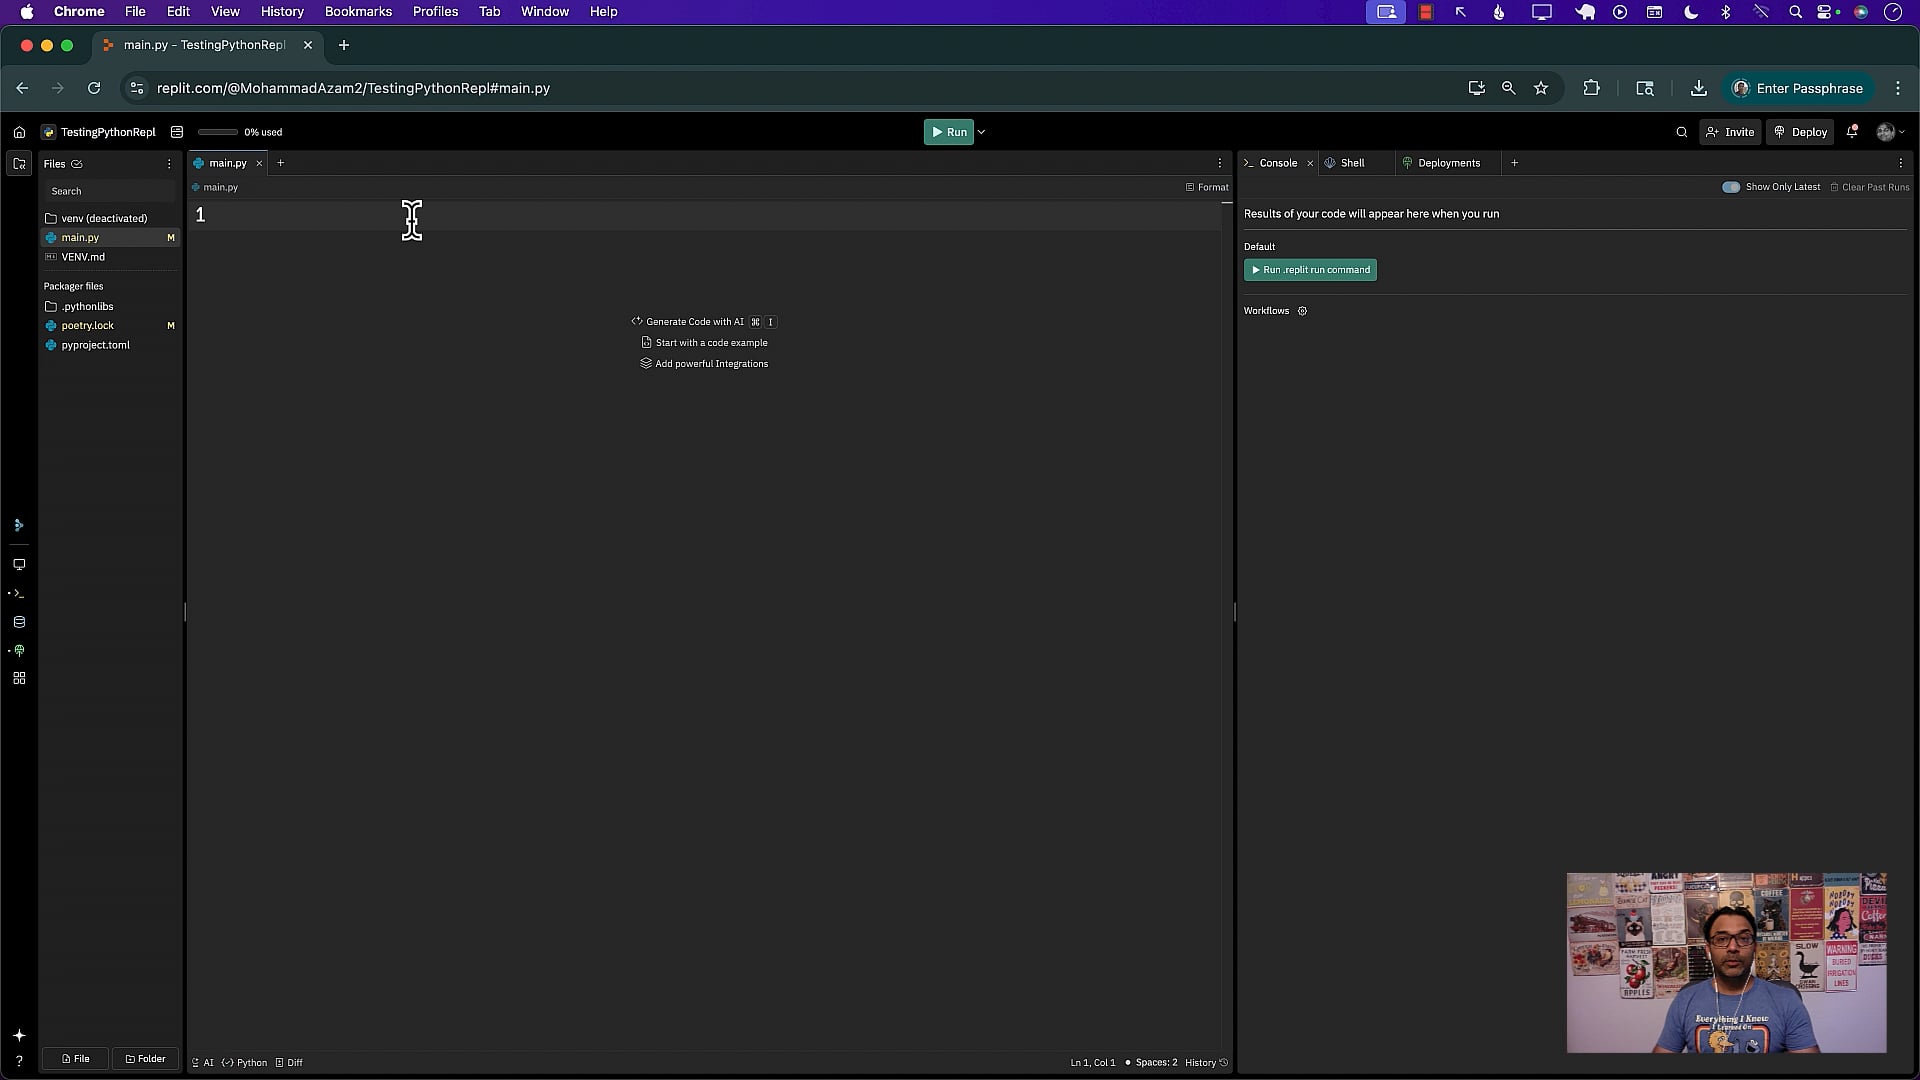
Task: Bookmark this page with the star icon
Action: (x=1541, y=88)
